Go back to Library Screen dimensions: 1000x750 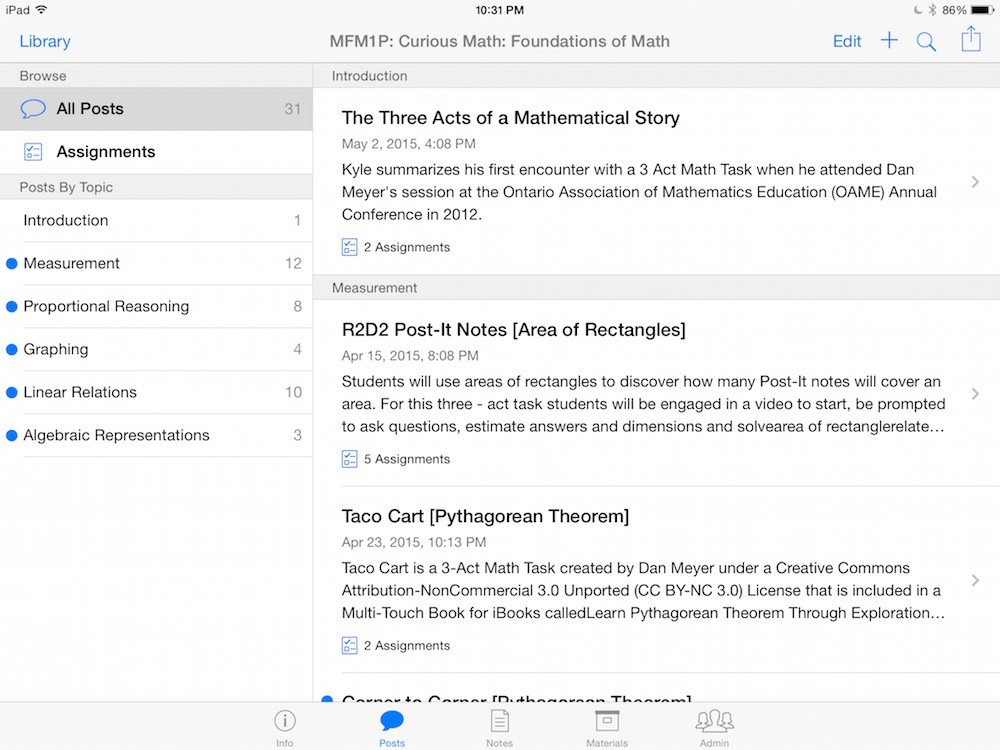[x=45, y=41]
